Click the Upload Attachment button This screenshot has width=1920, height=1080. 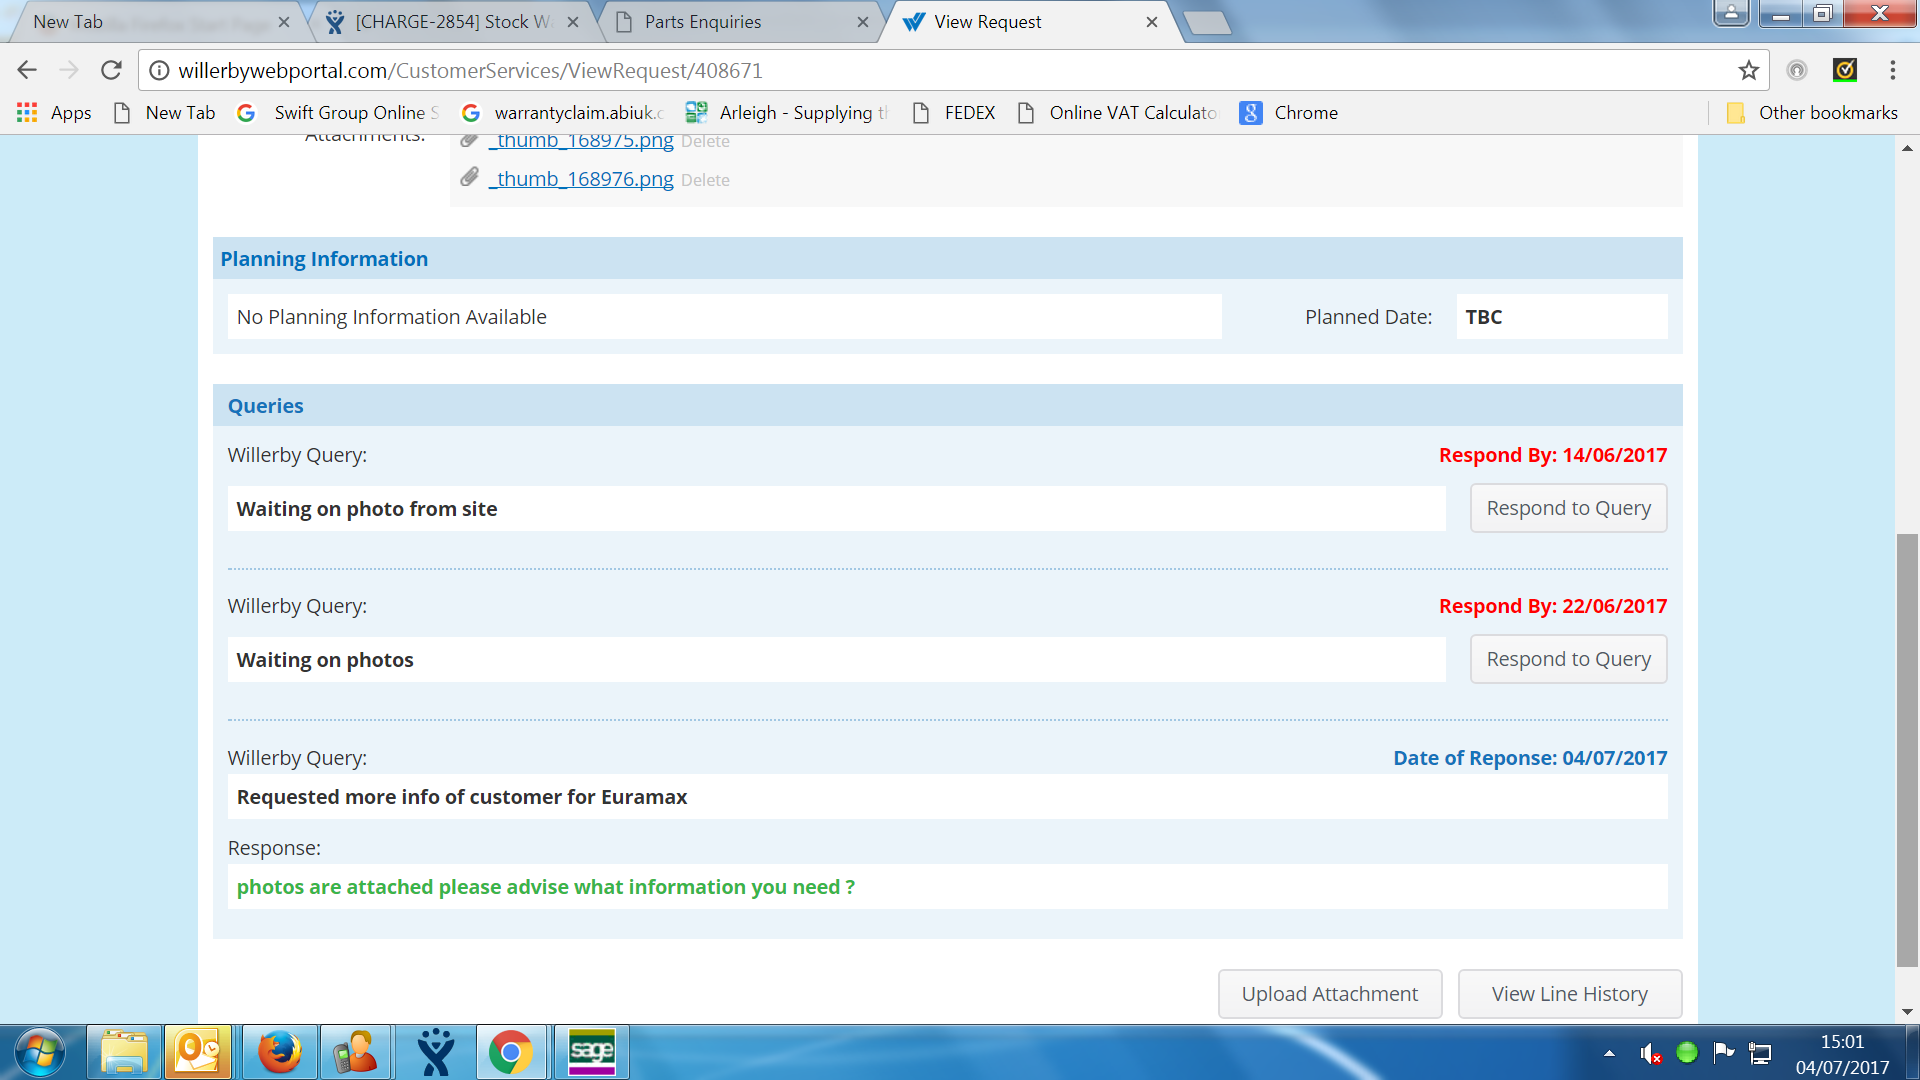(x=1329, y=994)
